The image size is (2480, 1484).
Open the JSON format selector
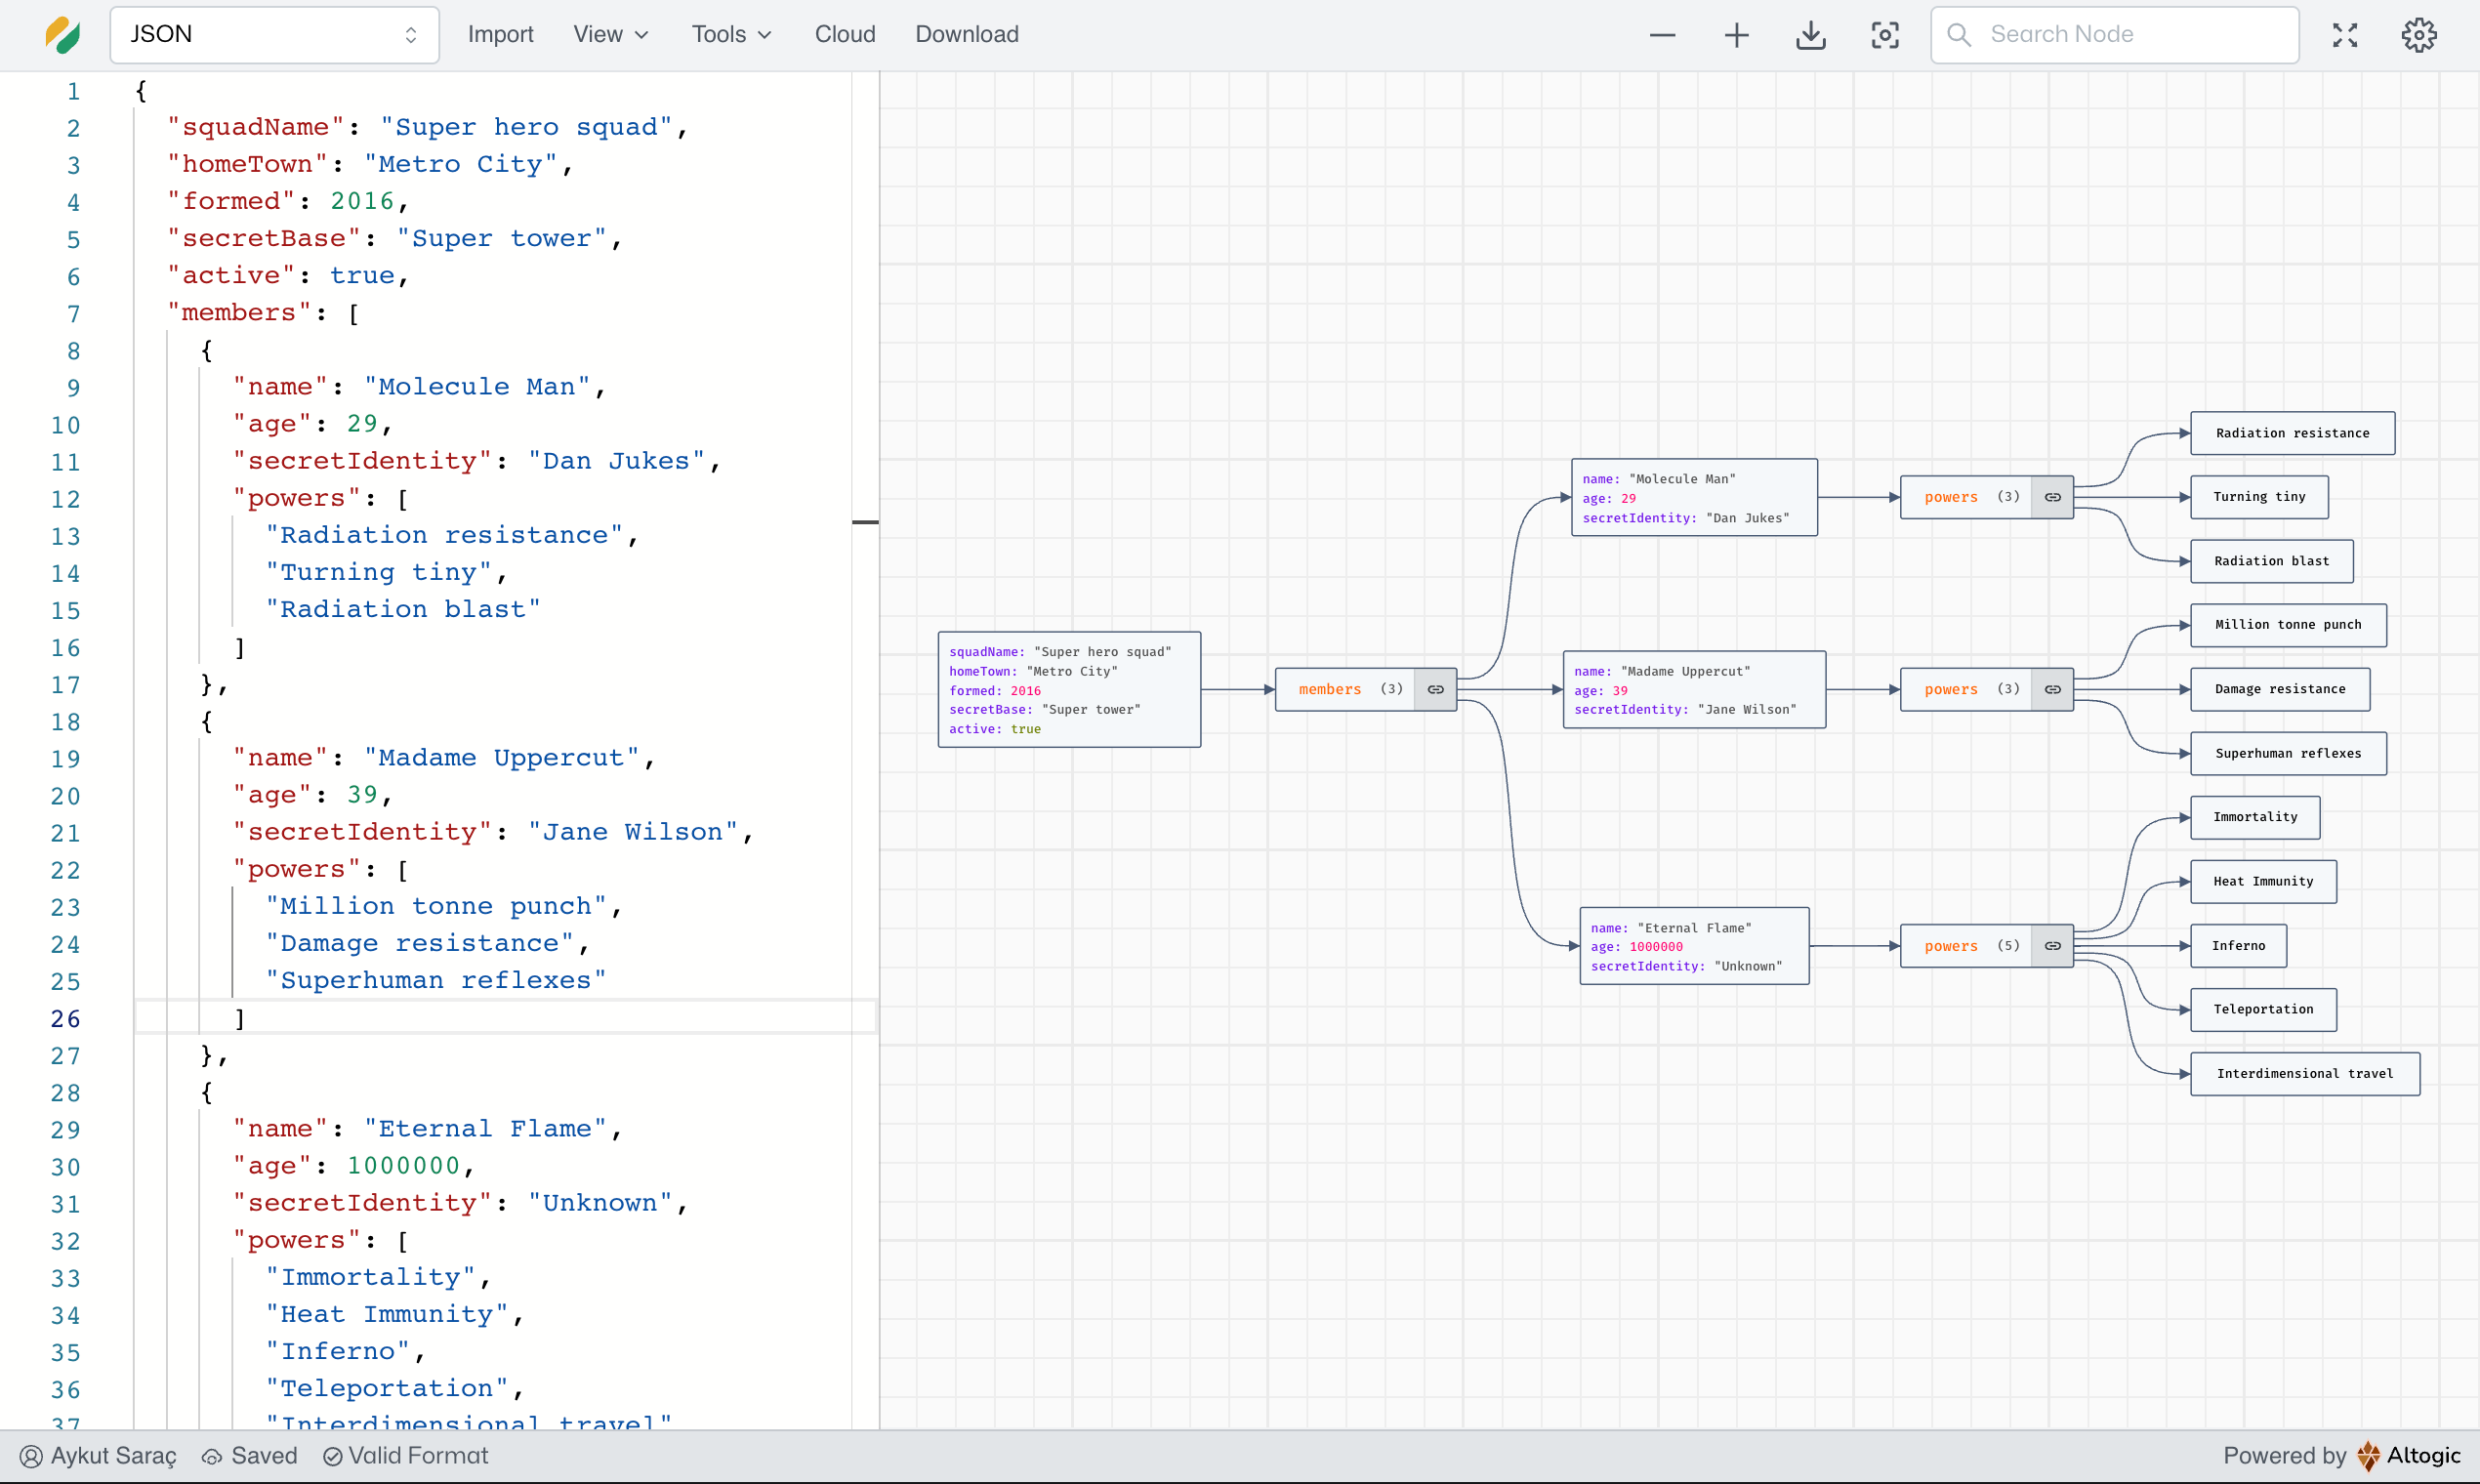[274, 35]
